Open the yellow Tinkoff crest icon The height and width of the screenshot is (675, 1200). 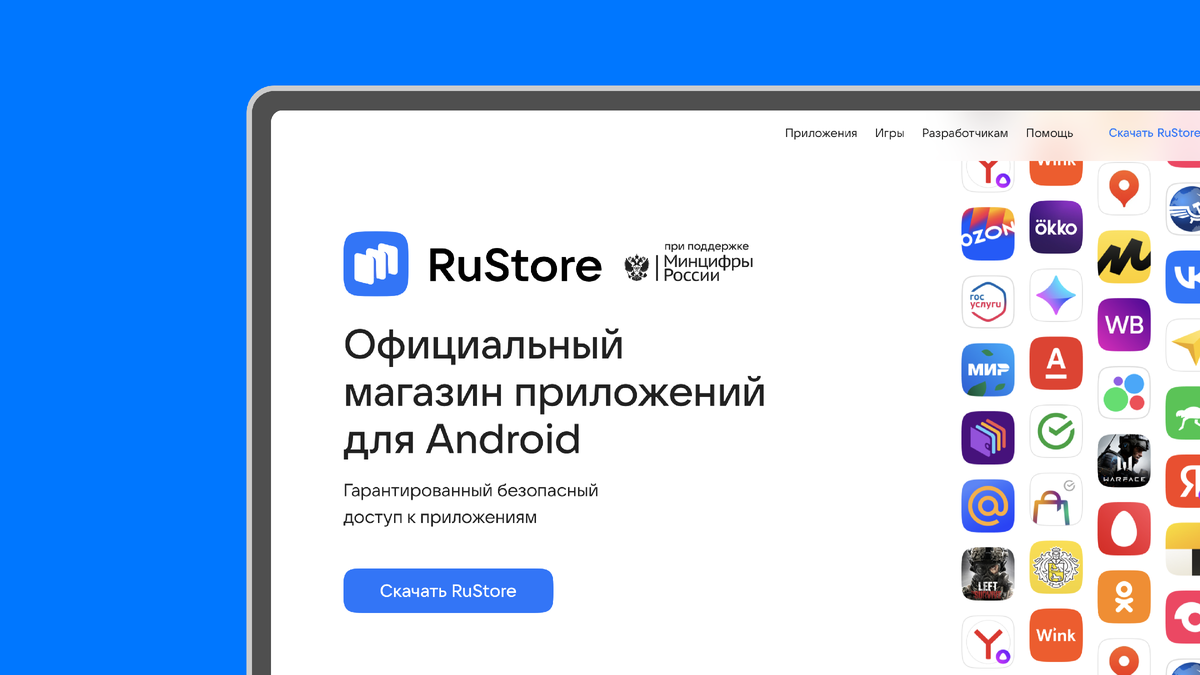(x=1056, y=568)
